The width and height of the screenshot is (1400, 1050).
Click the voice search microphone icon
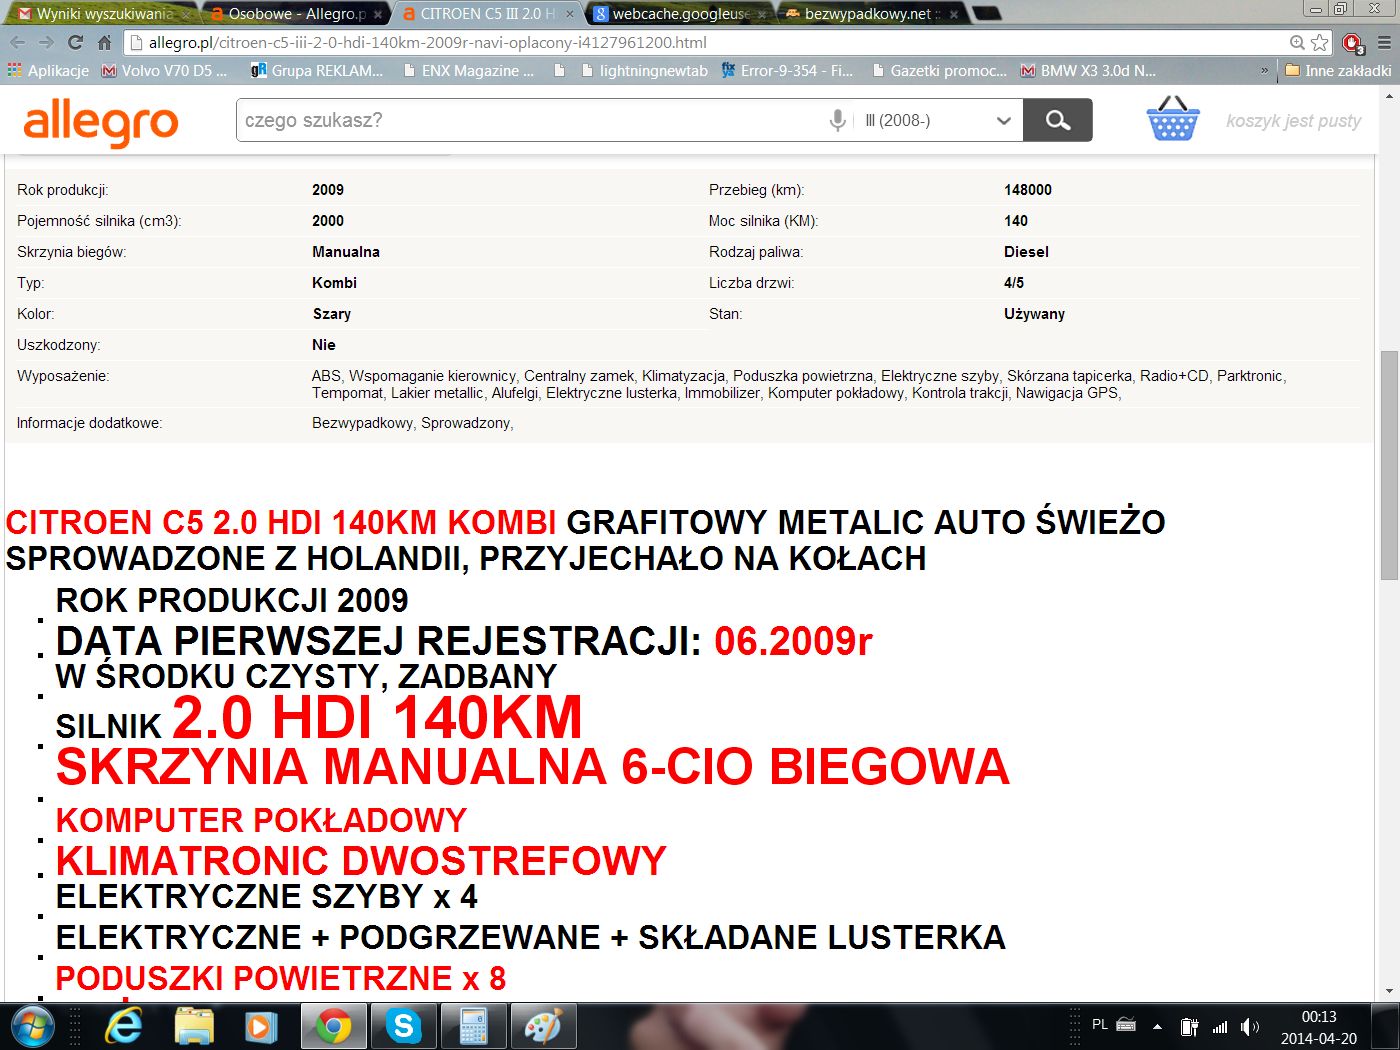838,120
